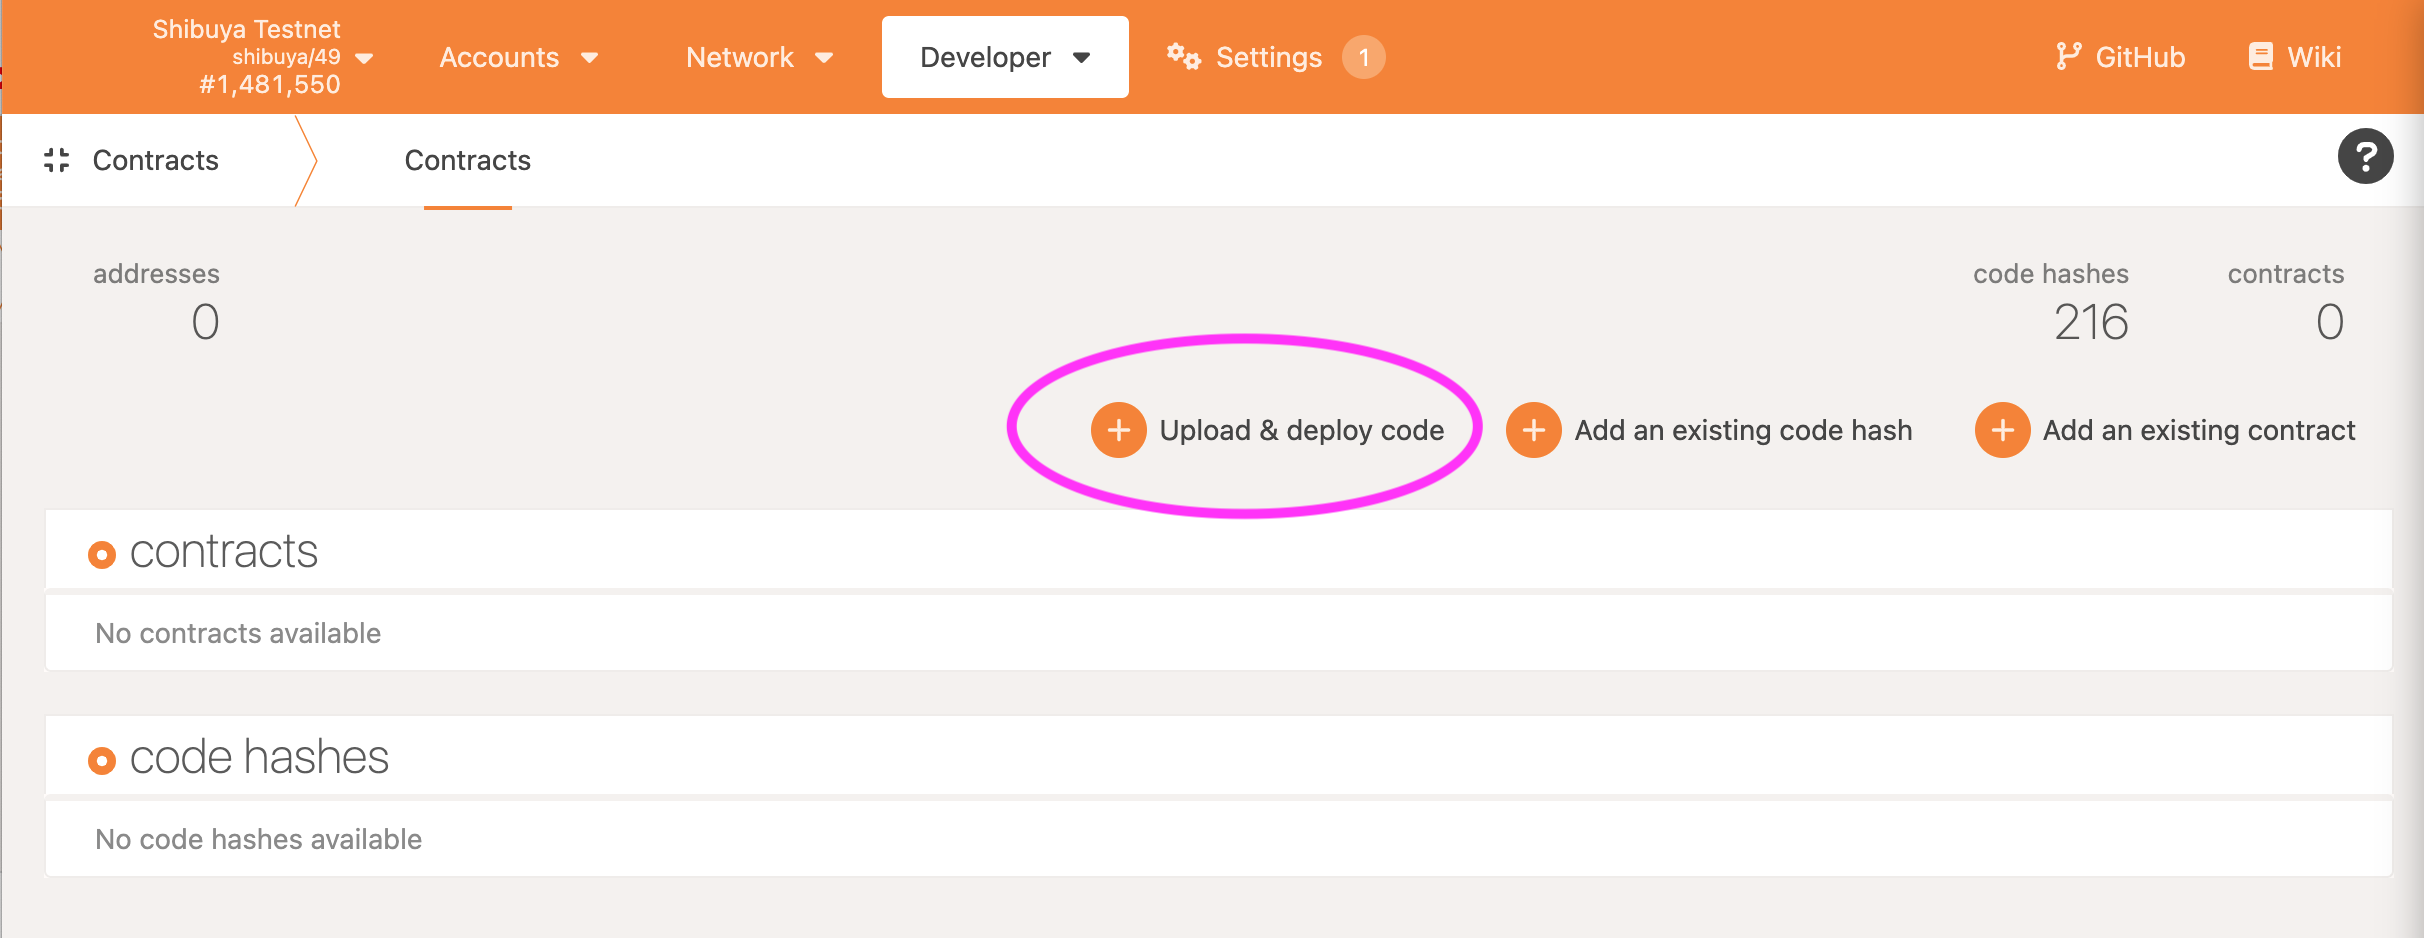This screenshot has width=2424, height=938.
Task: Click the plus icon for Upload & deploy code
Action: pyautogui.click(x=1118, y=430)
